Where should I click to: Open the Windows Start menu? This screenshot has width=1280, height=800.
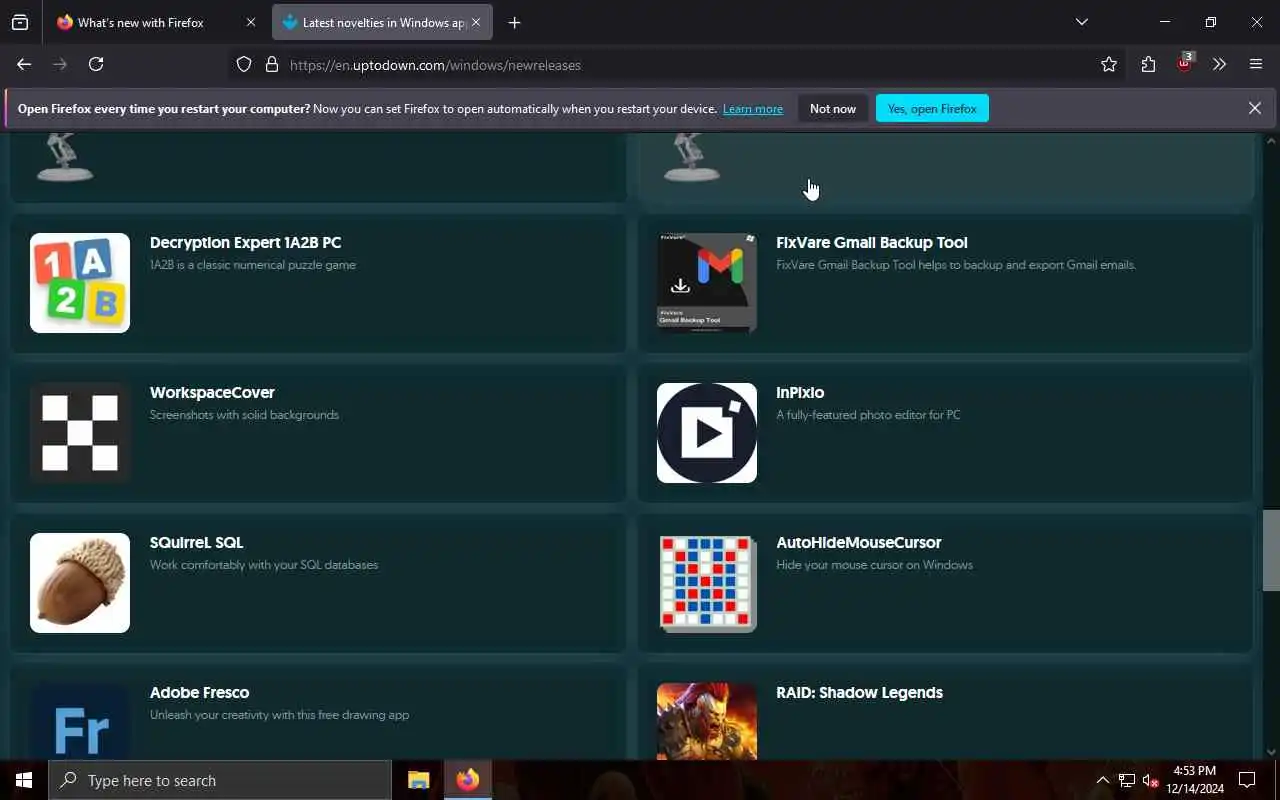[24, 780]
